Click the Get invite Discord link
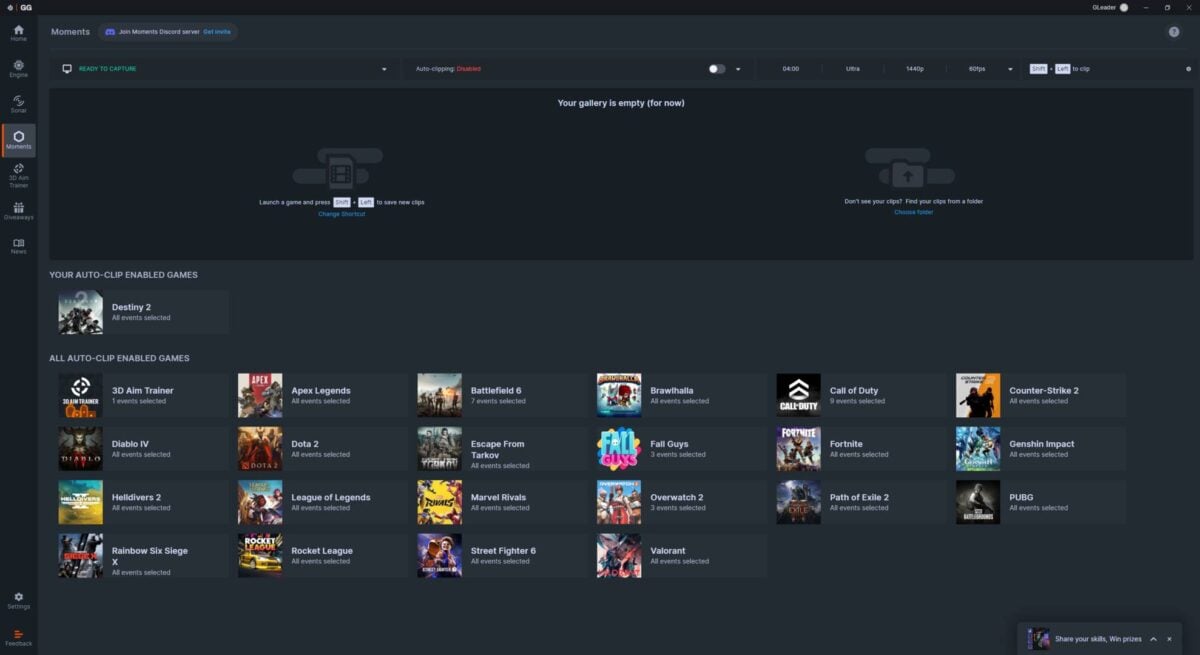The height and width of the screenshot is (655, 1200). tap(216, 32)
